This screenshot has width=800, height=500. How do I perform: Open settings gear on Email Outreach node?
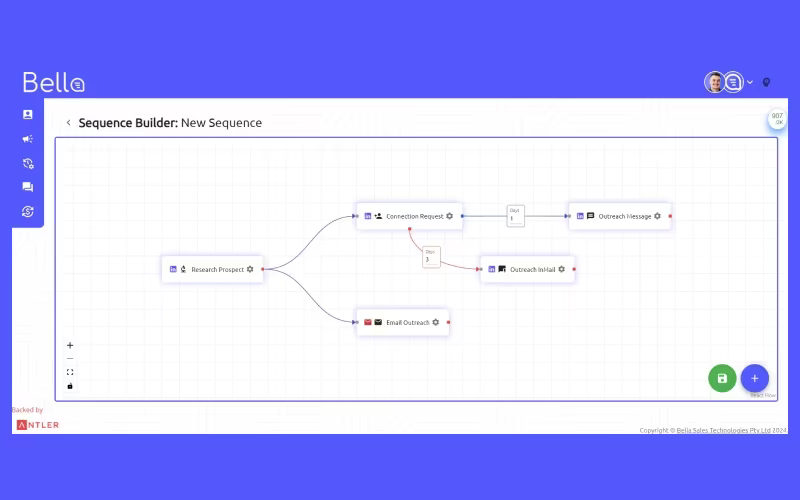pyautogui.click(x=436, y=322)
